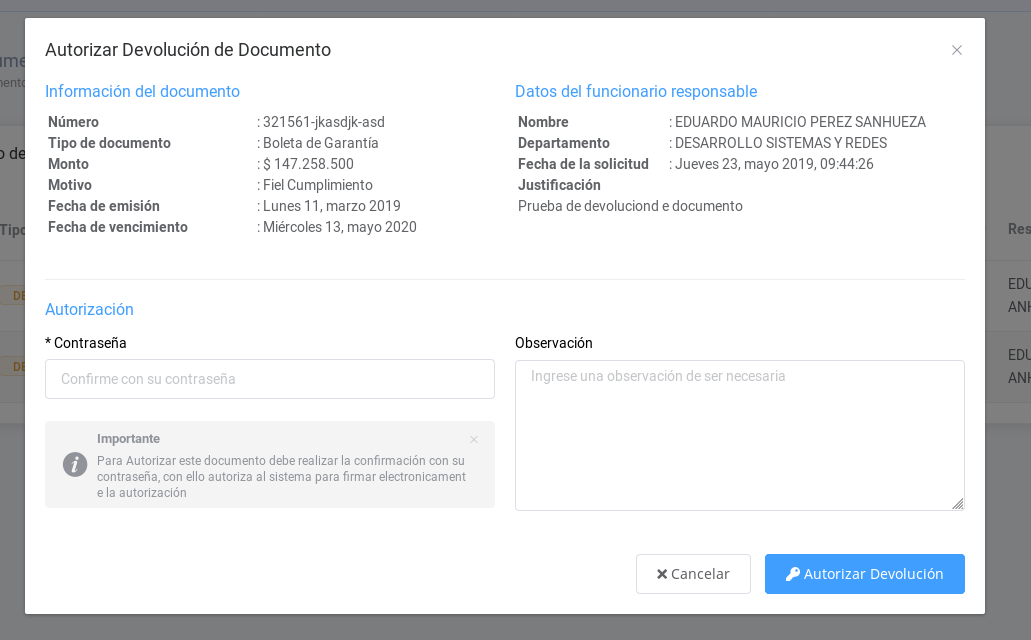Select the Datos del funcionario responsable heading
Viewport: 1031px width, 640px height.
(636, 91)
